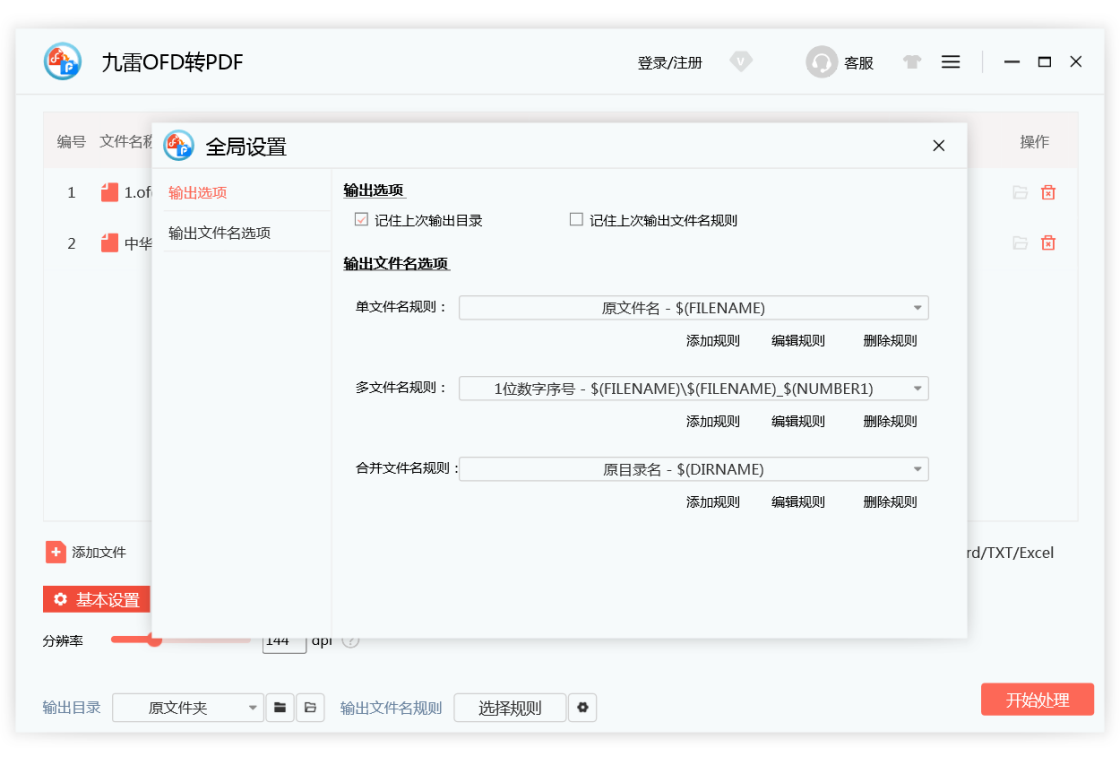Open the output directory in explorer
Viewport: 1120px width, 760px height.
(310, 707)
